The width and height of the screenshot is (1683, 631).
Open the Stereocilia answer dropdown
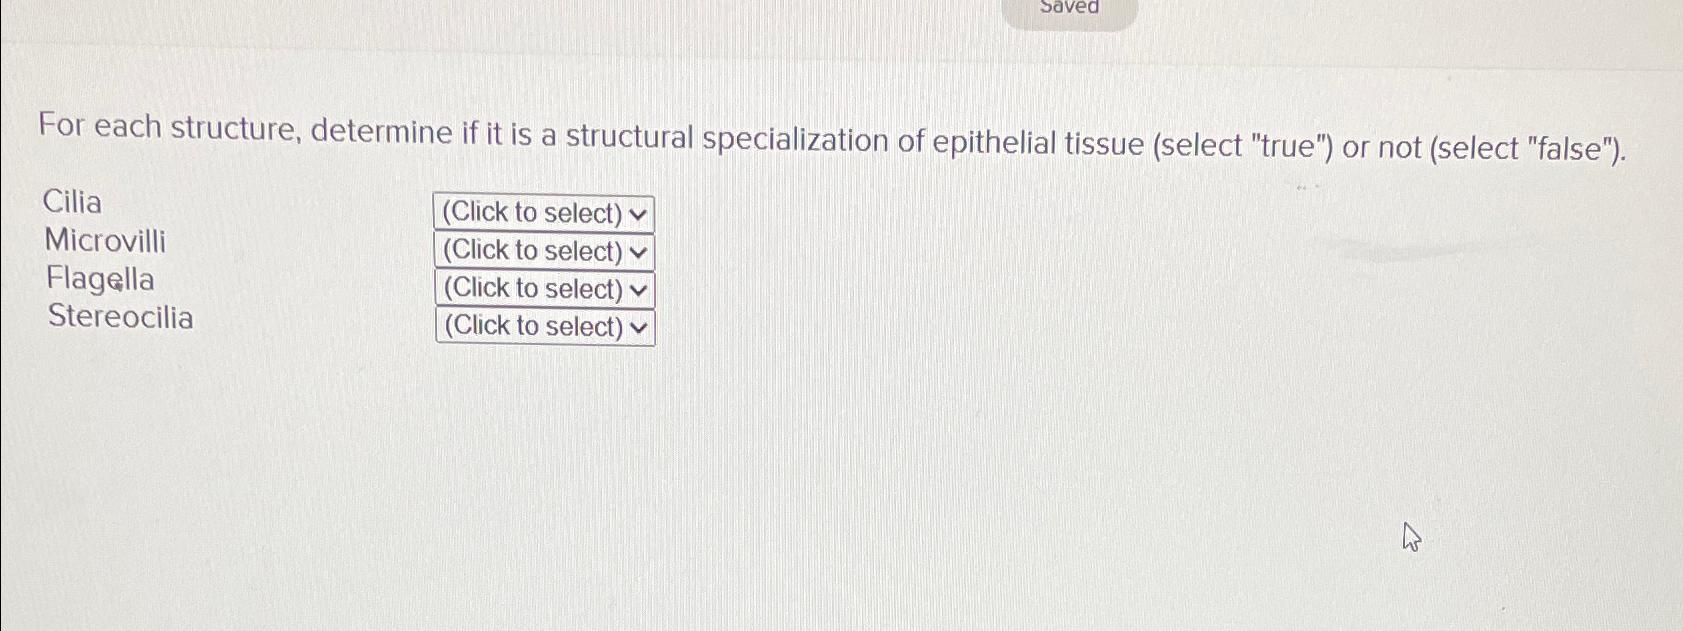click(543, 326)
